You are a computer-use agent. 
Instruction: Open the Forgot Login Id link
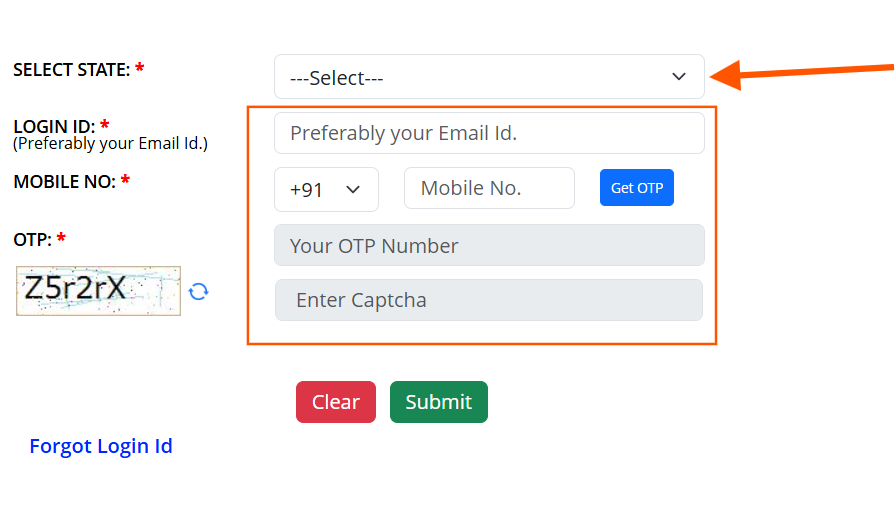[x=101, y=446]
